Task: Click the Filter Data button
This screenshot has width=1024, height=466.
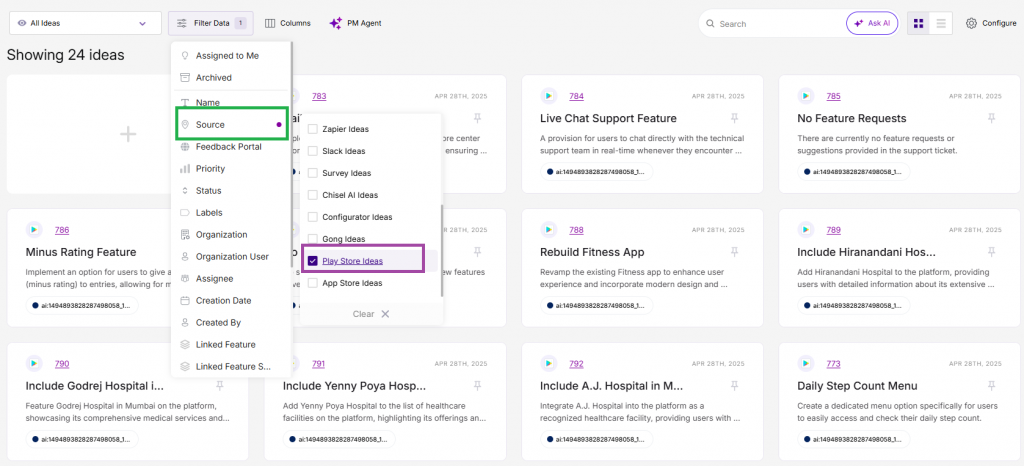Action: pos(210,23)
